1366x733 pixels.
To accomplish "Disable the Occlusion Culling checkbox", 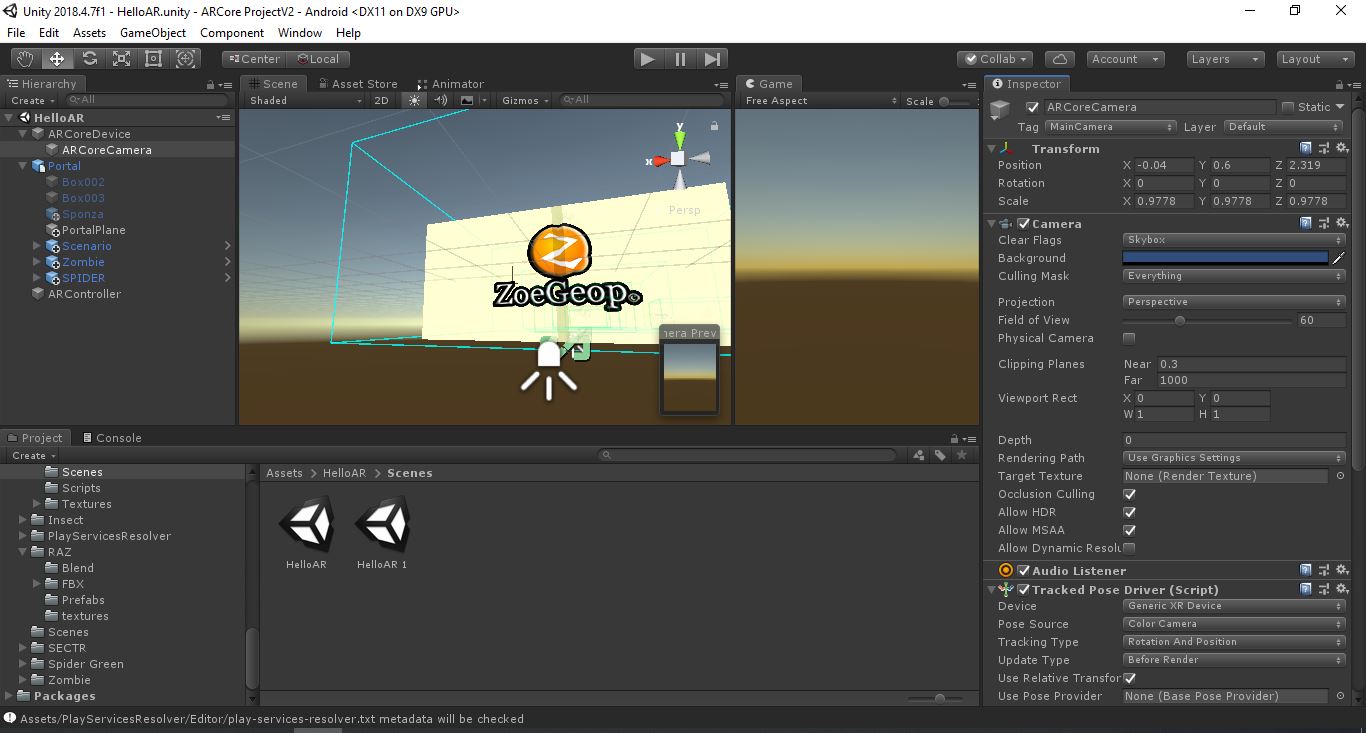I will click(1129, 494).
